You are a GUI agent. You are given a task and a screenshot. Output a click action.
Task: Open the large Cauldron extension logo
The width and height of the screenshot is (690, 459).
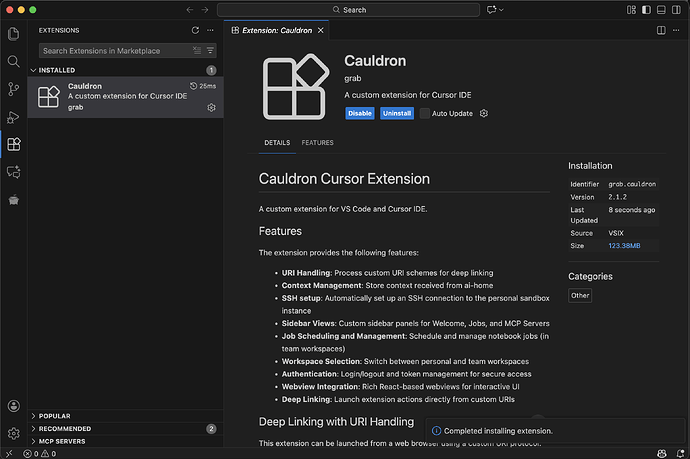click(296, 87)
